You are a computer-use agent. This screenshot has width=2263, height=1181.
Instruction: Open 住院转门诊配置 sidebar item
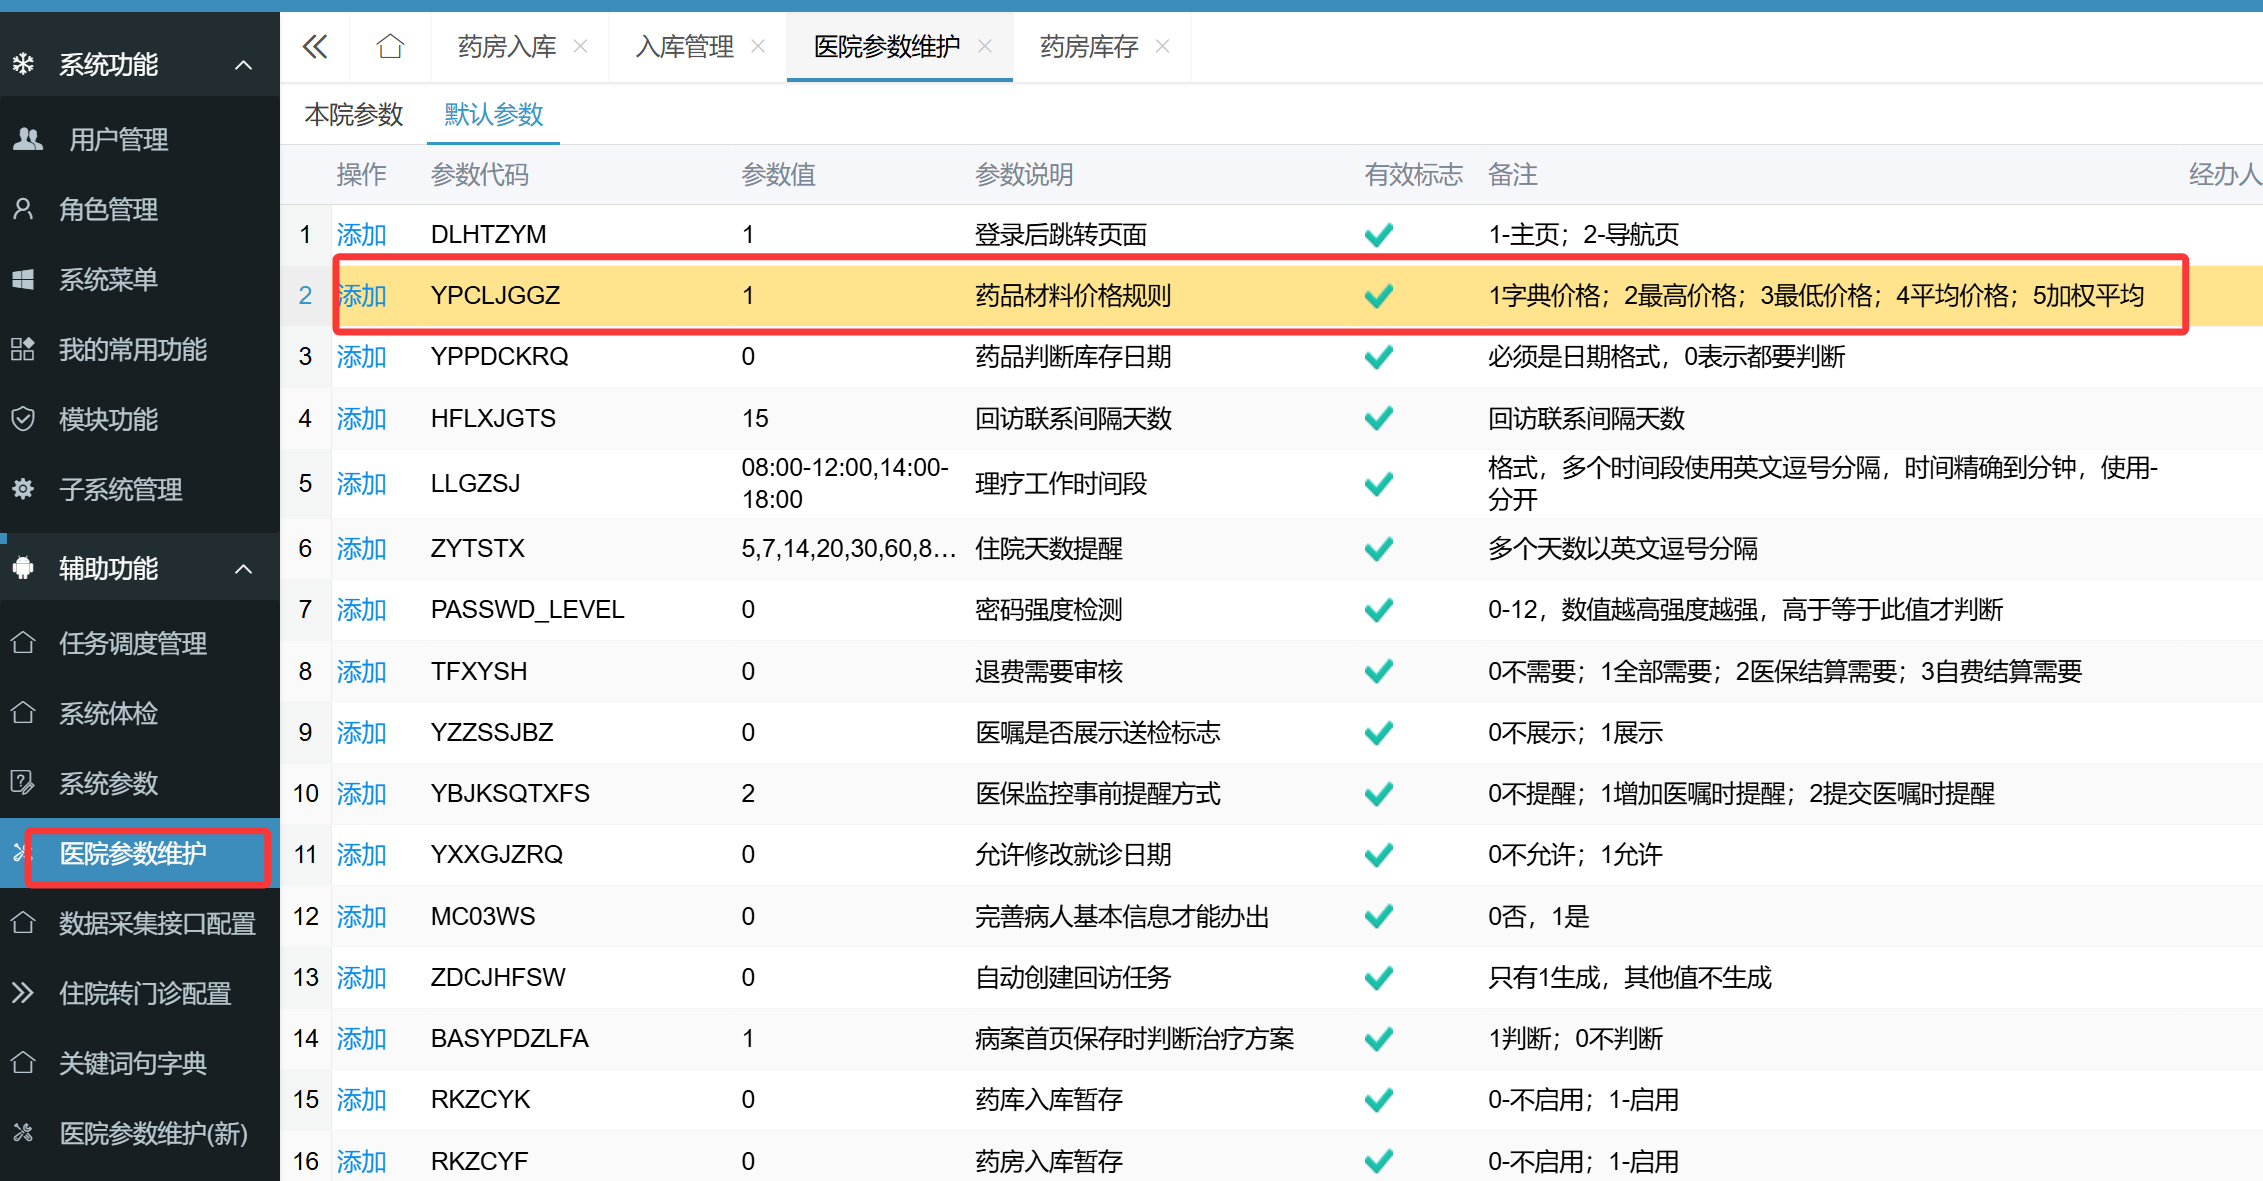(x=145, y=993)
